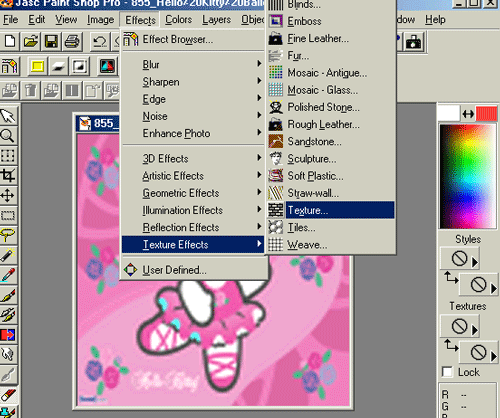Image resolution: width=500 pixels, height=418 pixels.
Task: Click the foreground Textures null box
Action: pos(459,326)
